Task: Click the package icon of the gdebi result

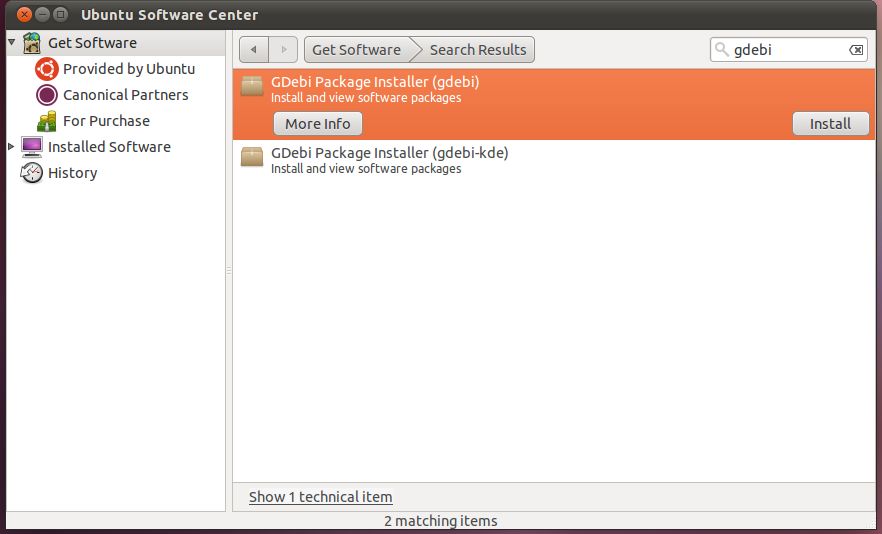Action: pyautogui.click(x=252, y=86)
